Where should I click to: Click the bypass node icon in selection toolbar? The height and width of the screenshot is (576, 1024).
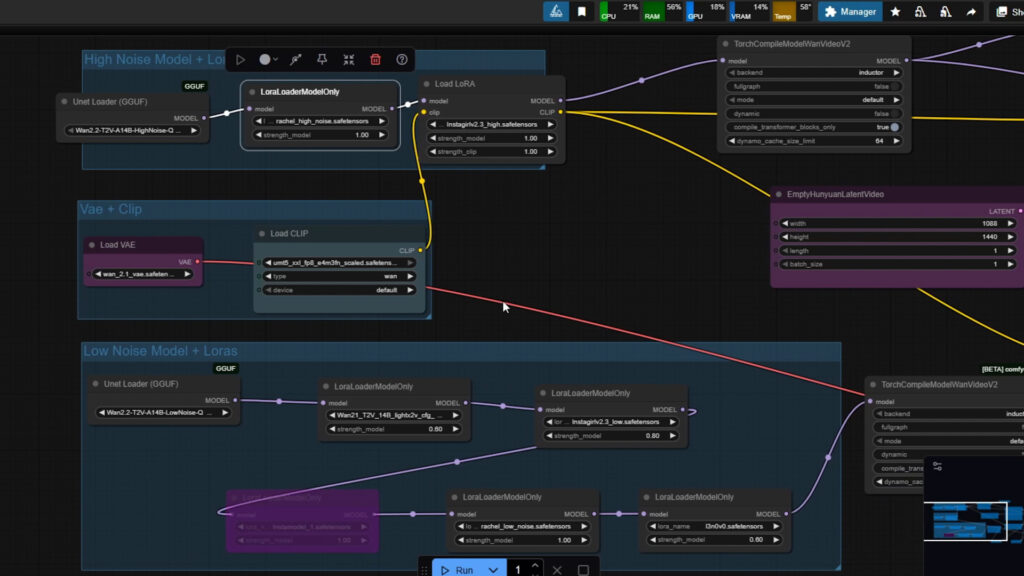[295, 60]
